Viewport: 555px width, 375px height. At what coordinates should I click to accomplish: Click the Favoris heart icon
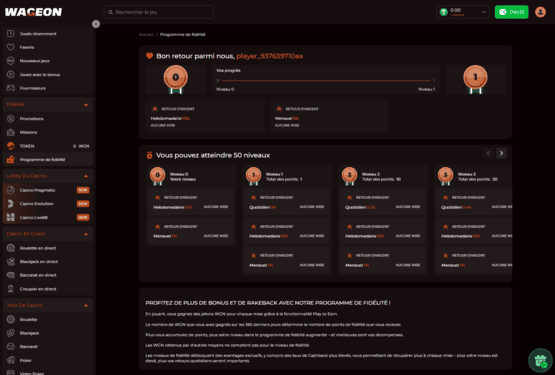coord(11,47)
